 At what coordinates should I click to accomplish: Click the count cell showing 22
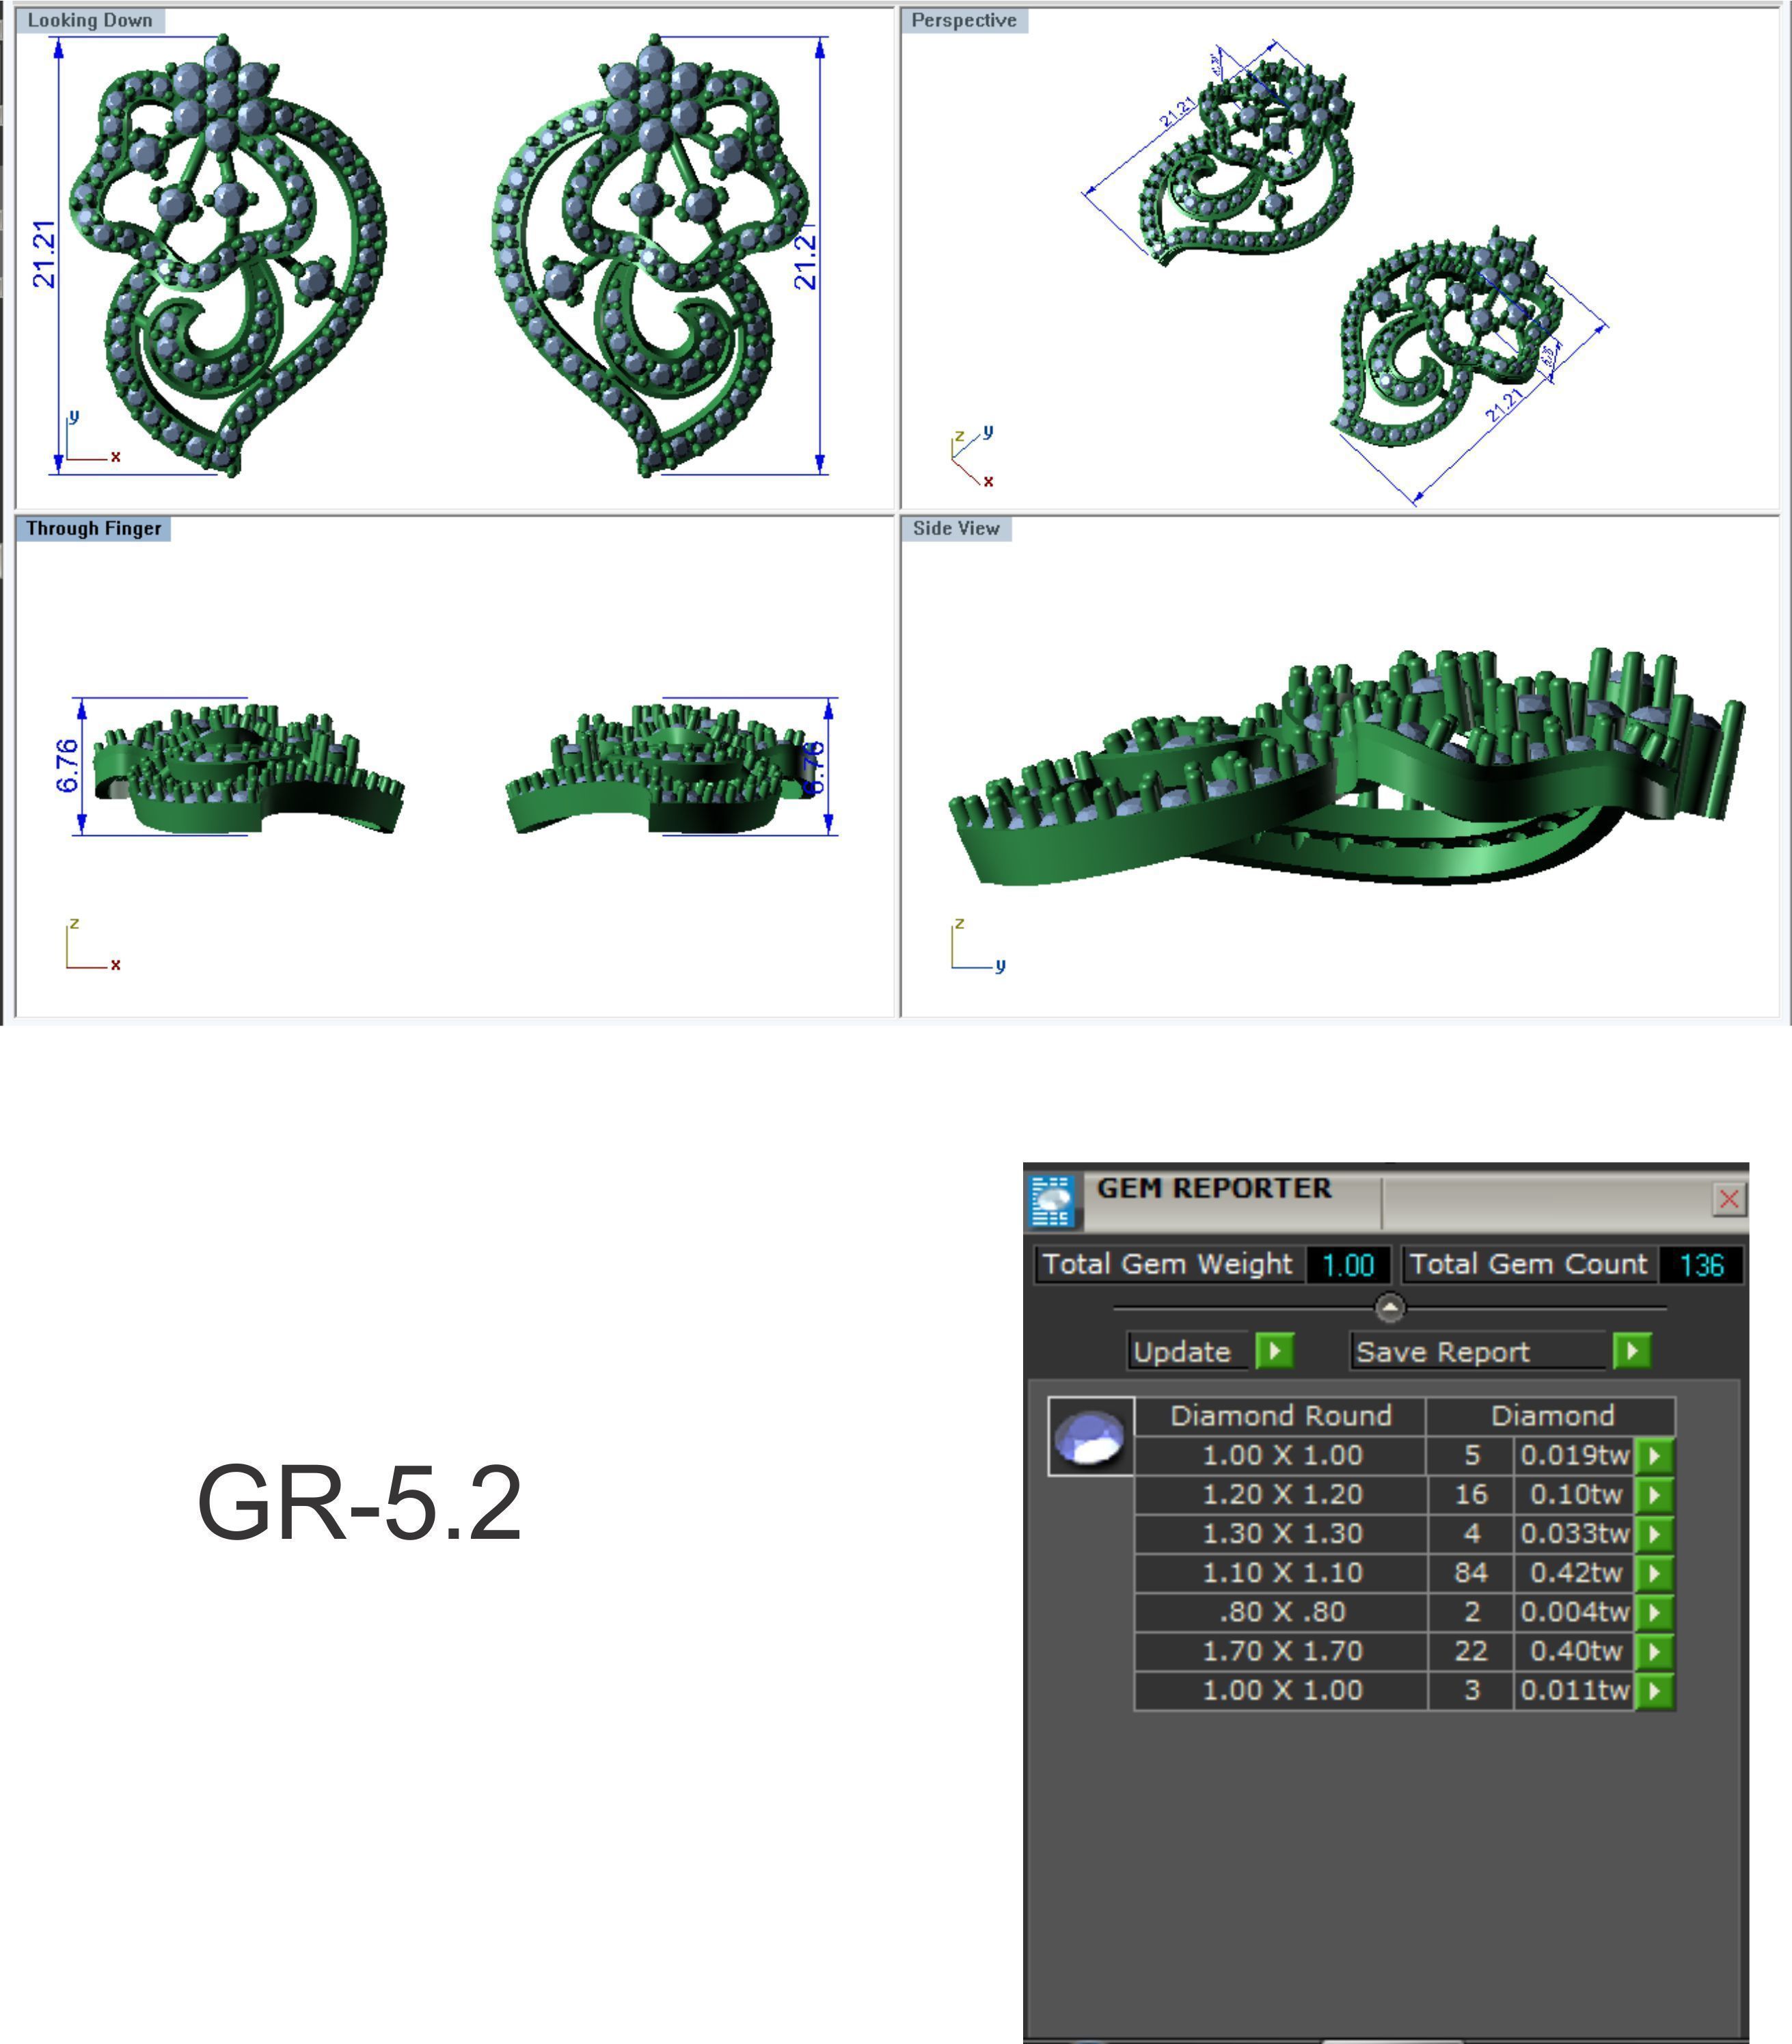pos(1470,1651)
